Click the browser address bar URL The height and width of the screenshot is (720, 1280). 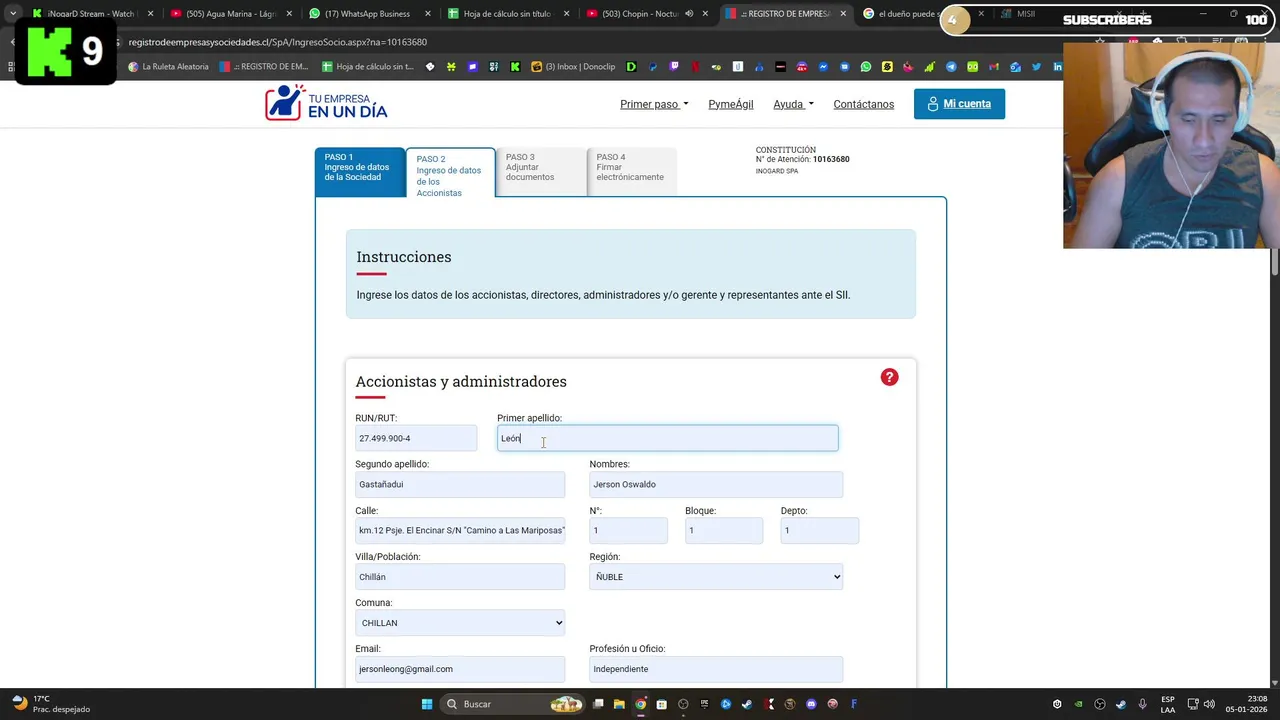pos(278,42)
